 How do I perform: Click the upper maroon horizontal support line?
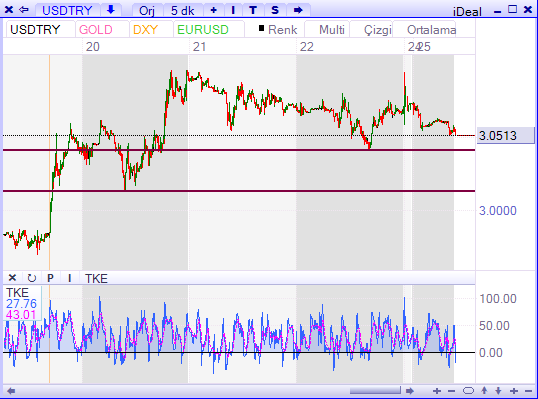point(239,150)
